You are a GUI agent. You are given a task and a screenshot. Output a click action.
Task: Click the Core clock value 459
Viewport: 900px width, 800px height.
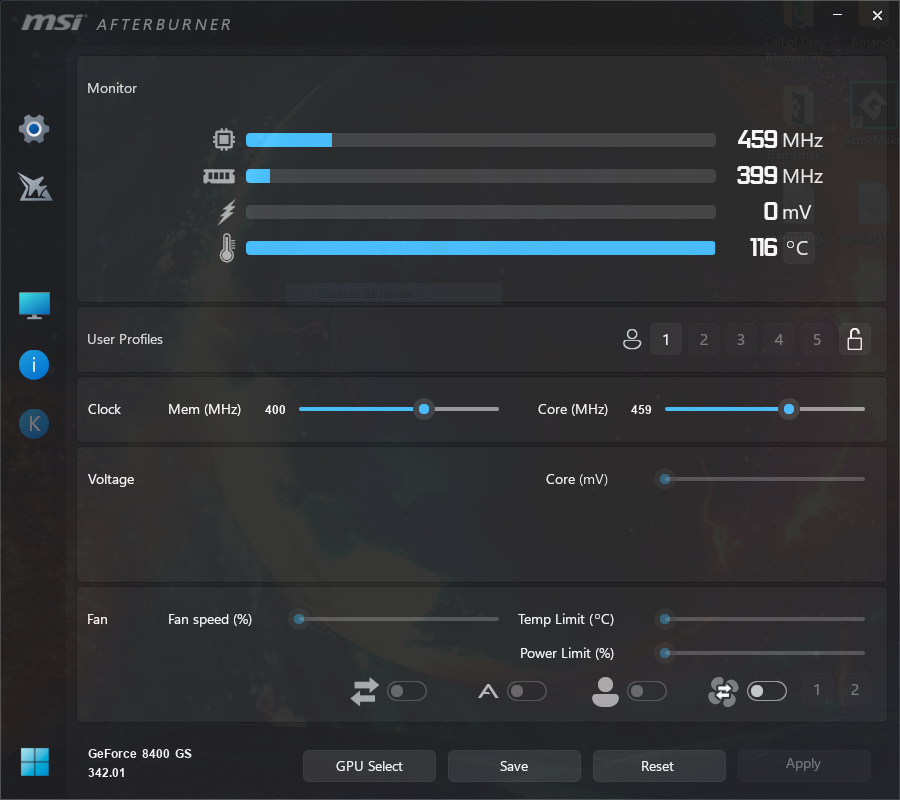(641, 410)
